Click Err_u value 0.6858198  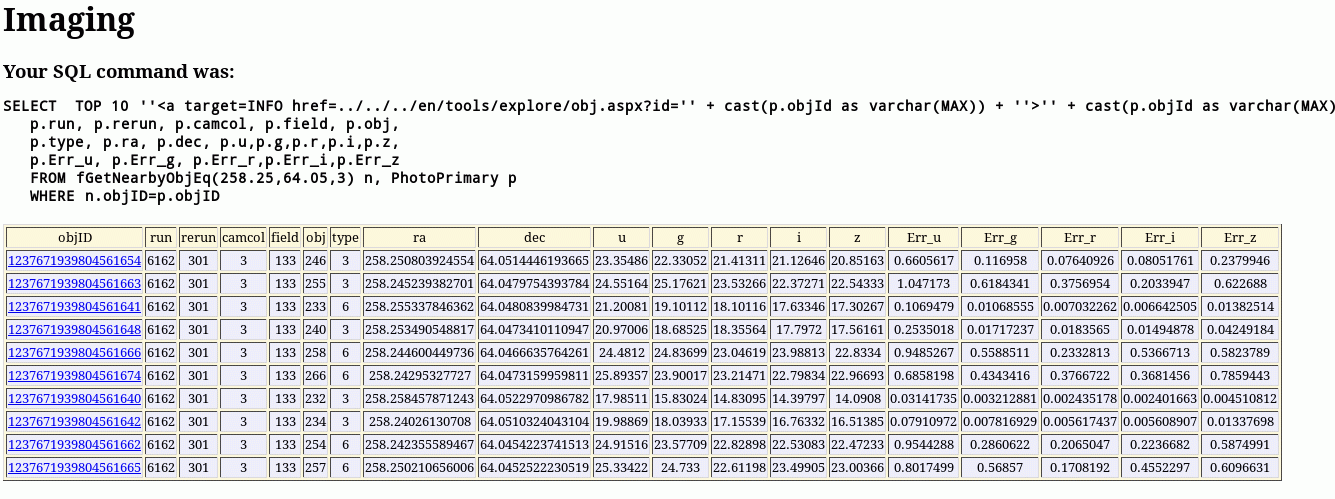923,375
